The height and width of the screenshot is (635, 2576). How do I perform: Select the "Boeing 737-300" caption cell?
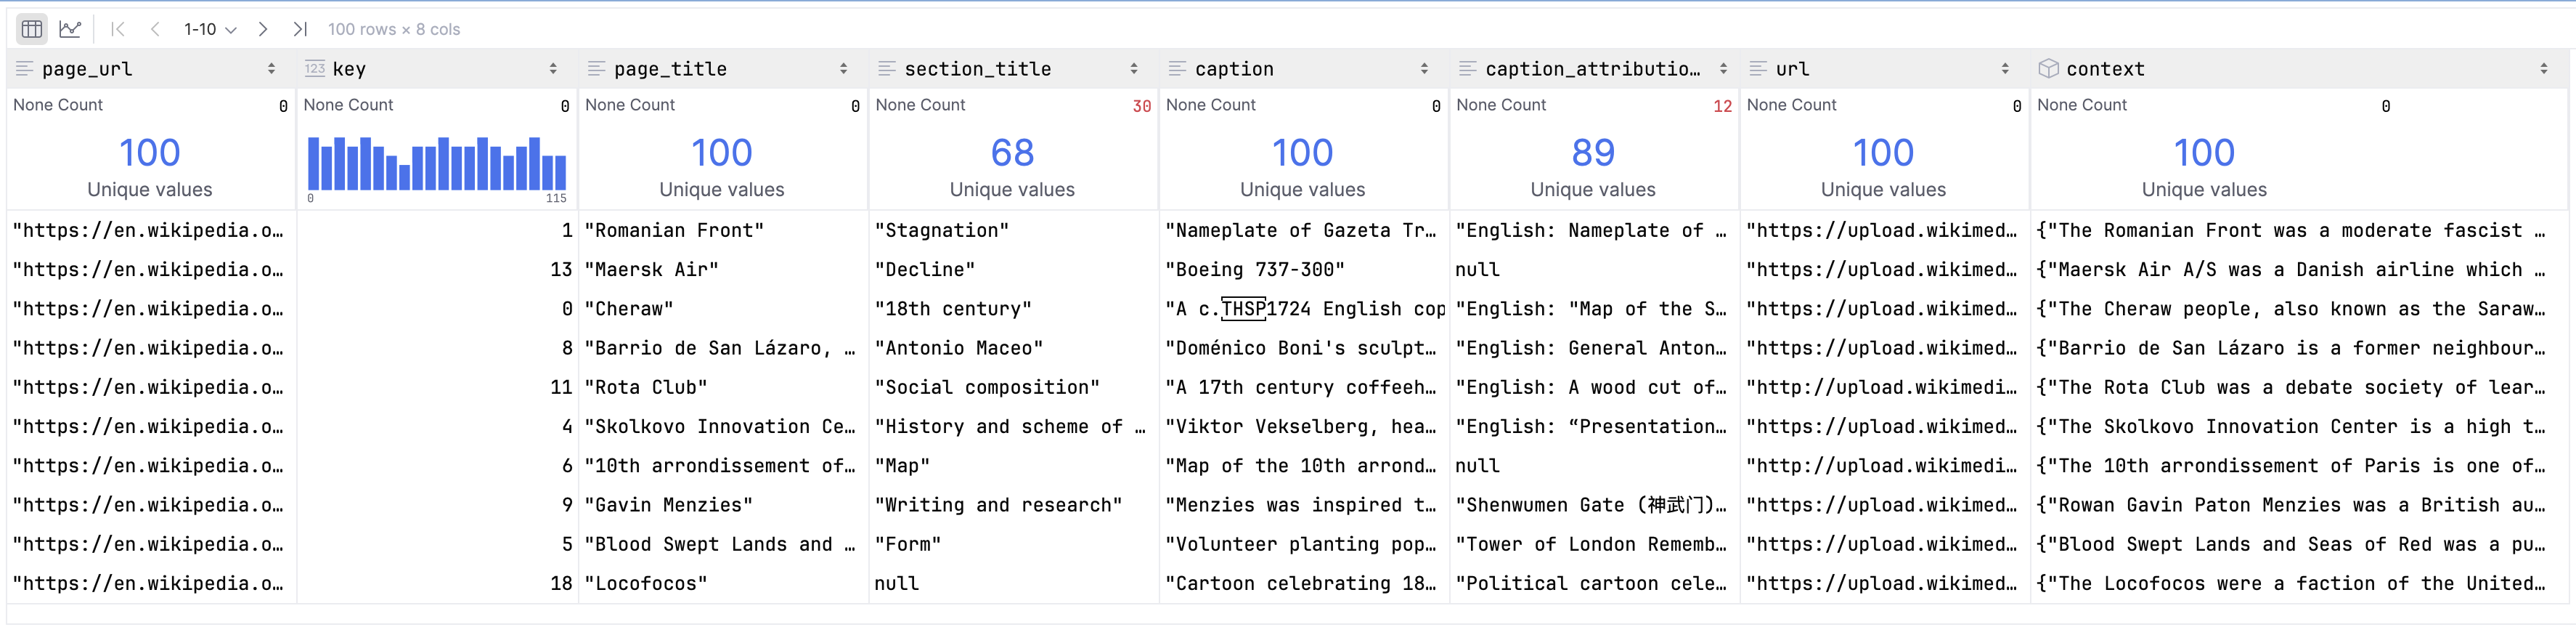point(1255,270)
